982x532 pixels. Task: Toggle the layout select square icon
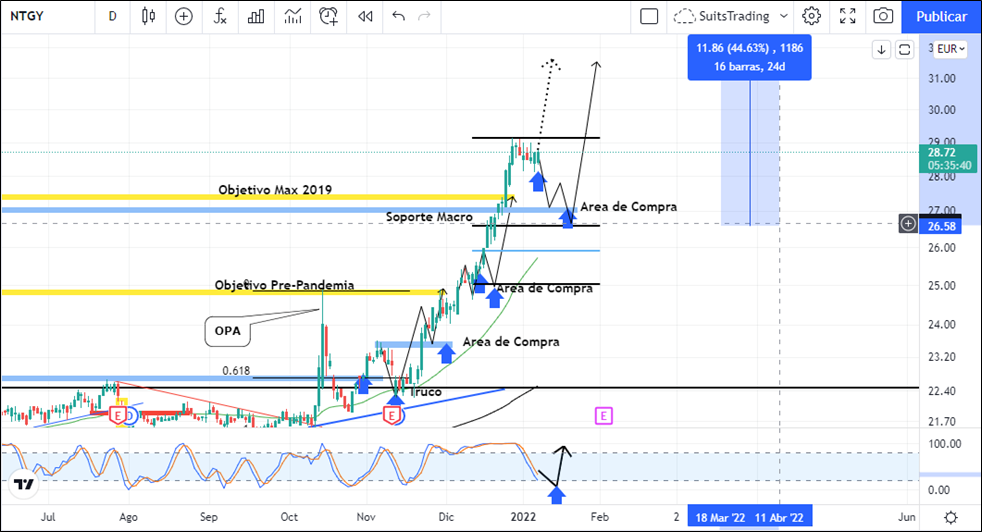pyautogui.click(x=649, y=16)
